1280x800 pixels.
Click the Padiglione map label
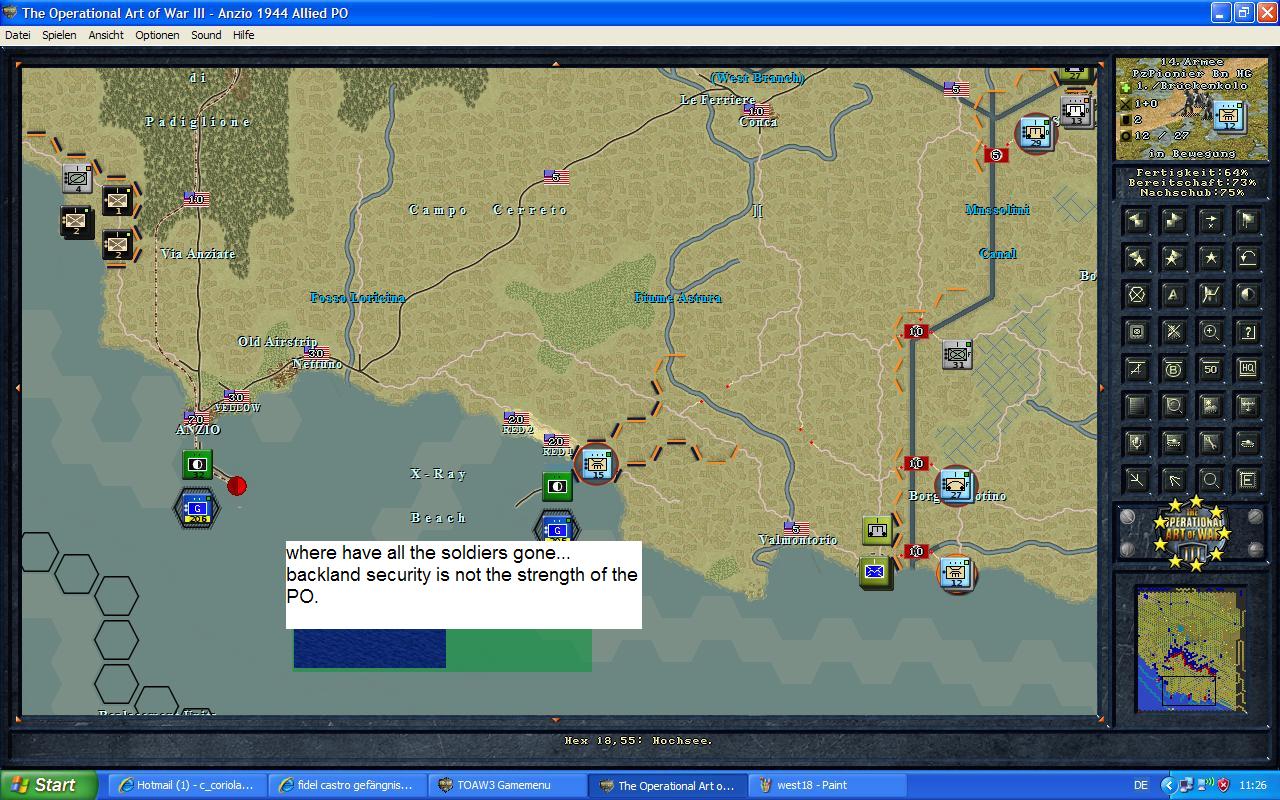coord(198,122)
